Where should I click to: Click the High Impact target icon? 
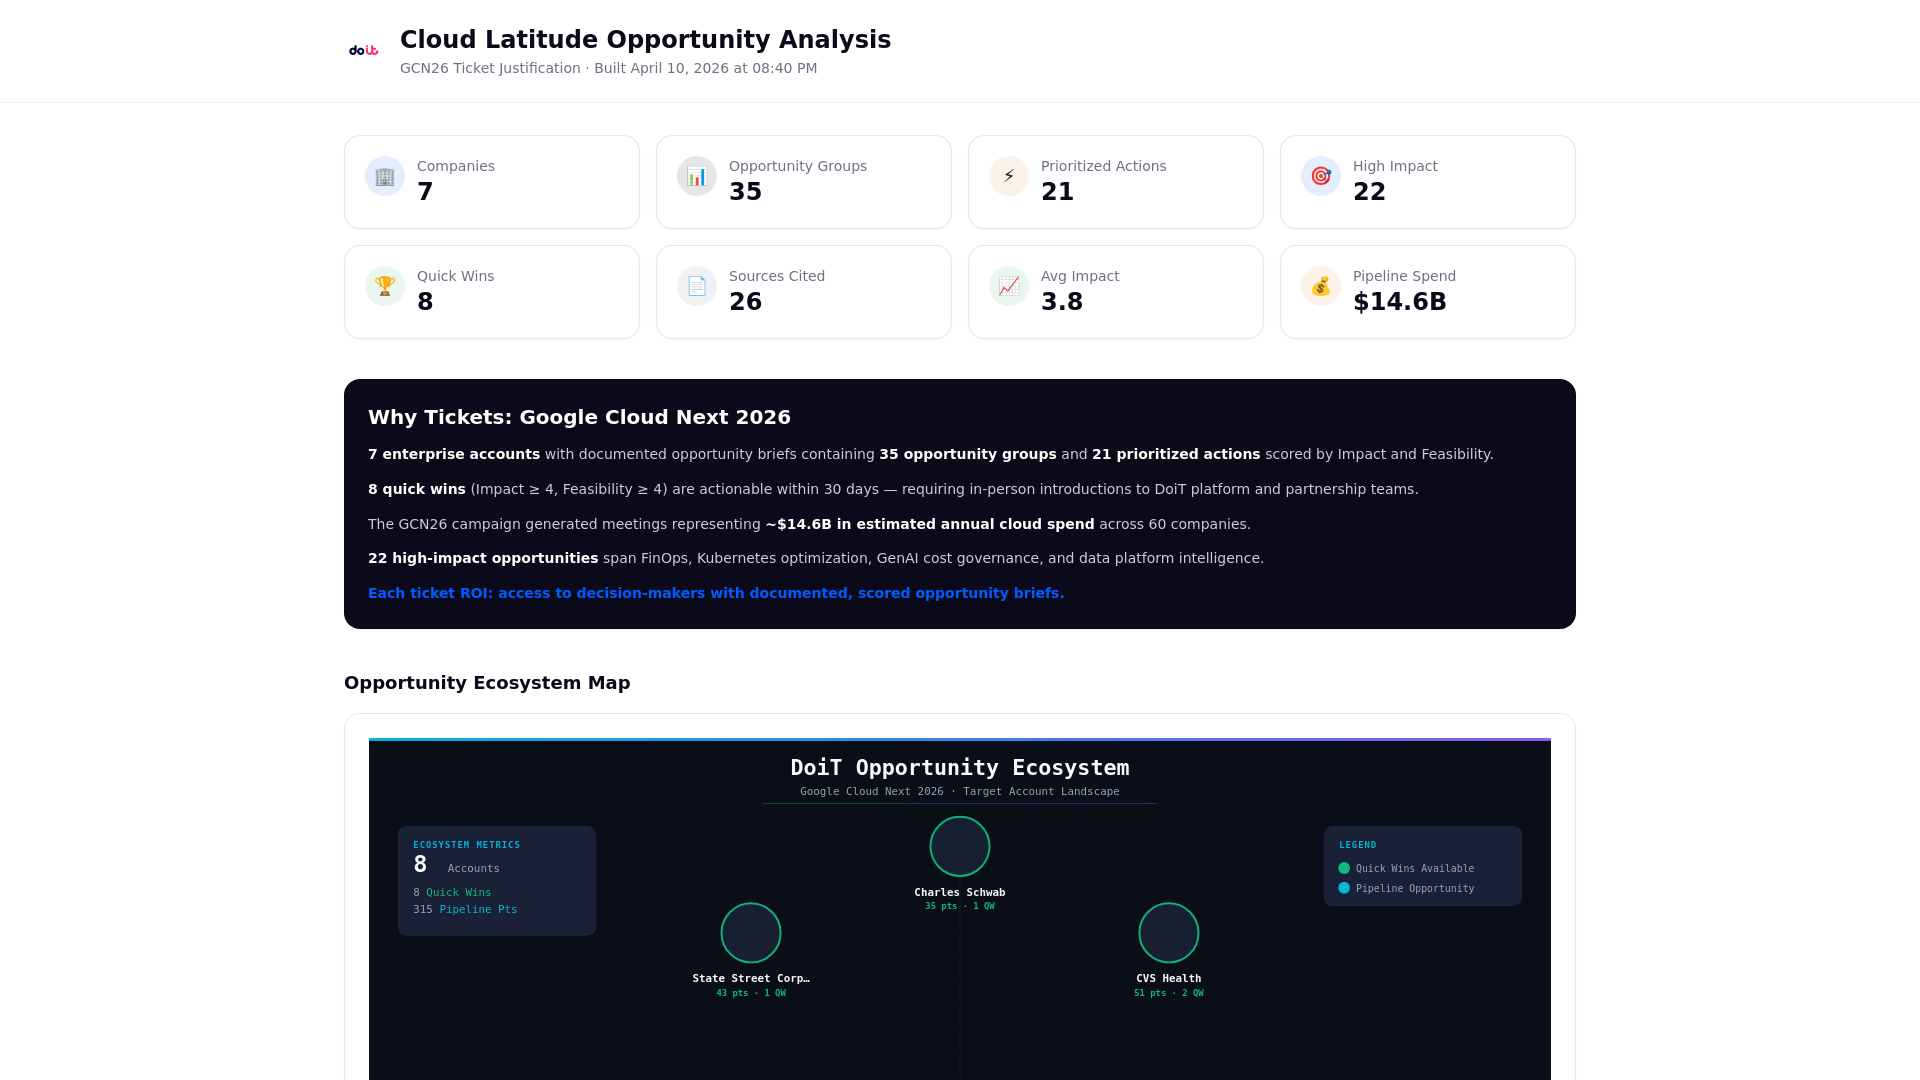click(1321, 176)
